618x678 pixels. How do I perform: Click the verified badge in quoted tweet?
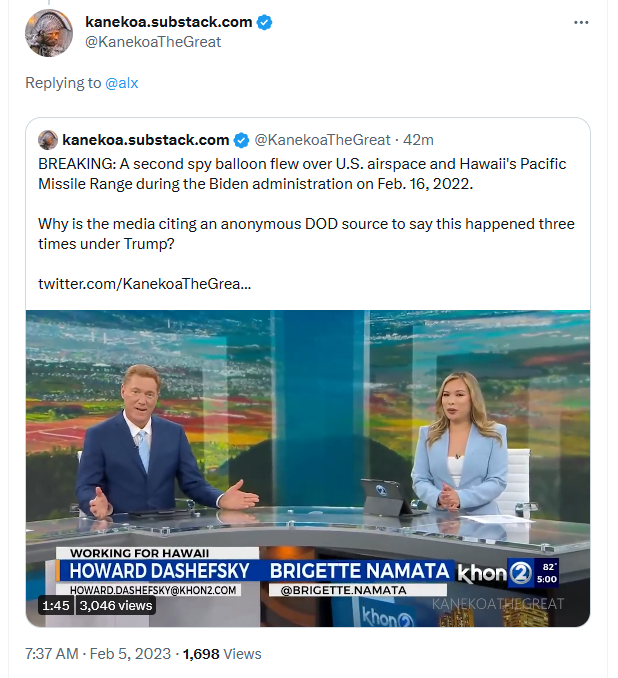coord(241,141)
